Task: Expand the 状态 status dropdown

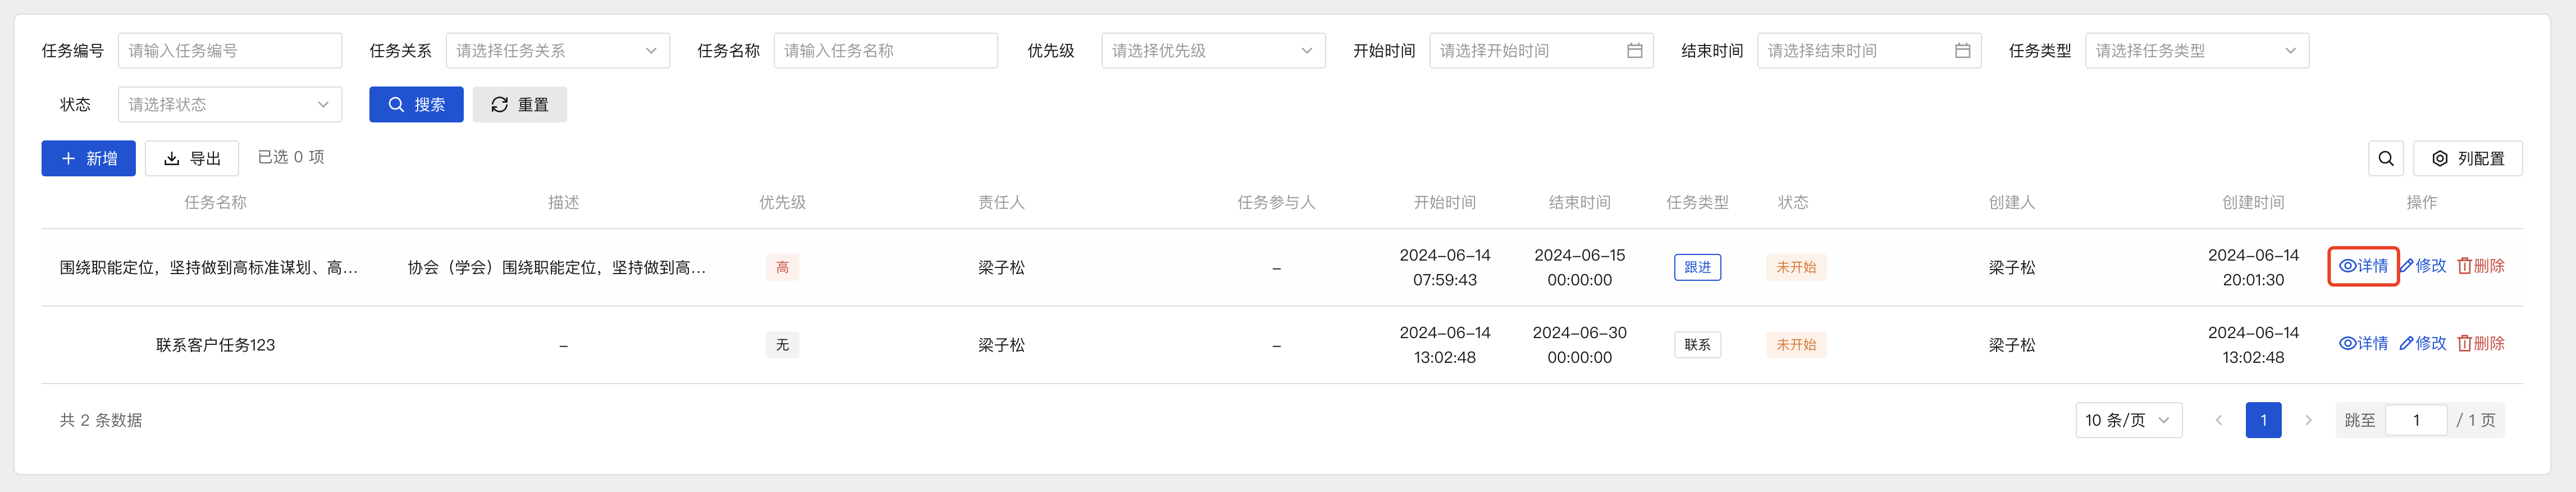Action: (x=229, y=105)
